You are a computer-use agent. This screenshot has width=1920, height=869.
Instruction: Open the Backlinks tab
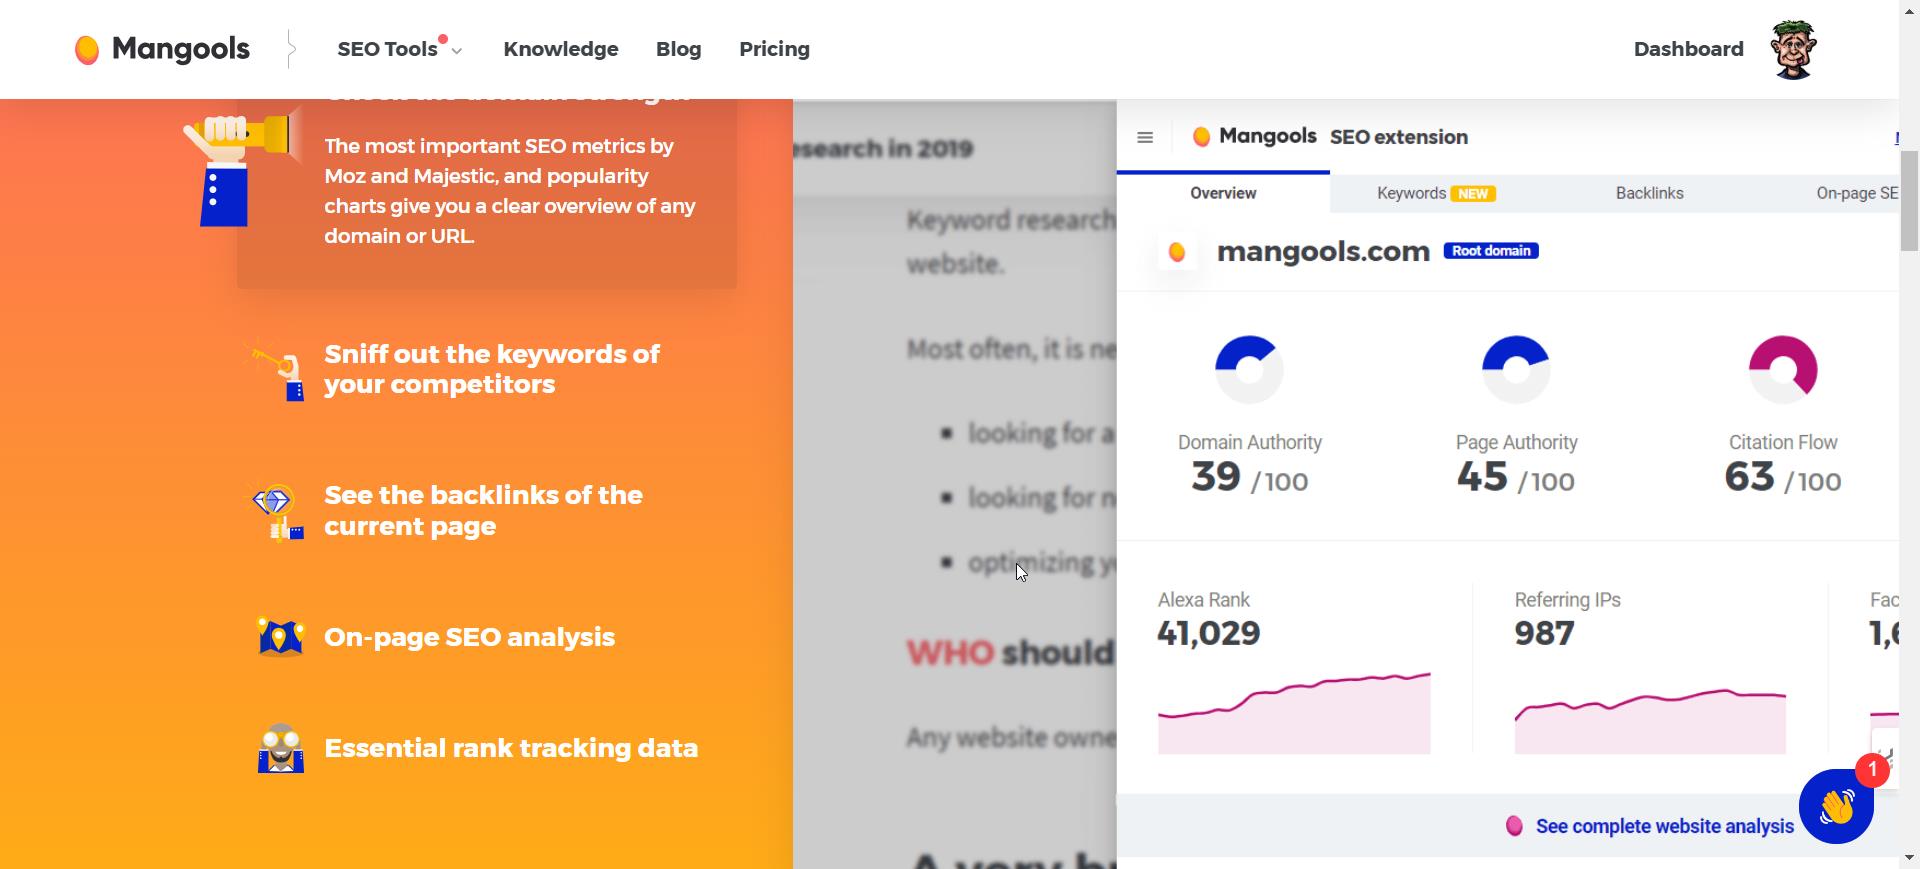(1649, 193)
